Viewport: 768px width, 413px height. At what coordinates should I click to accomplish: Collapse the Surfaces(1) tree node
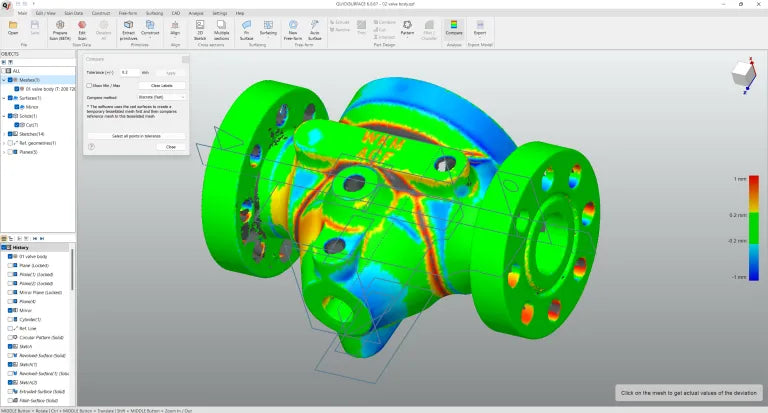4,98
